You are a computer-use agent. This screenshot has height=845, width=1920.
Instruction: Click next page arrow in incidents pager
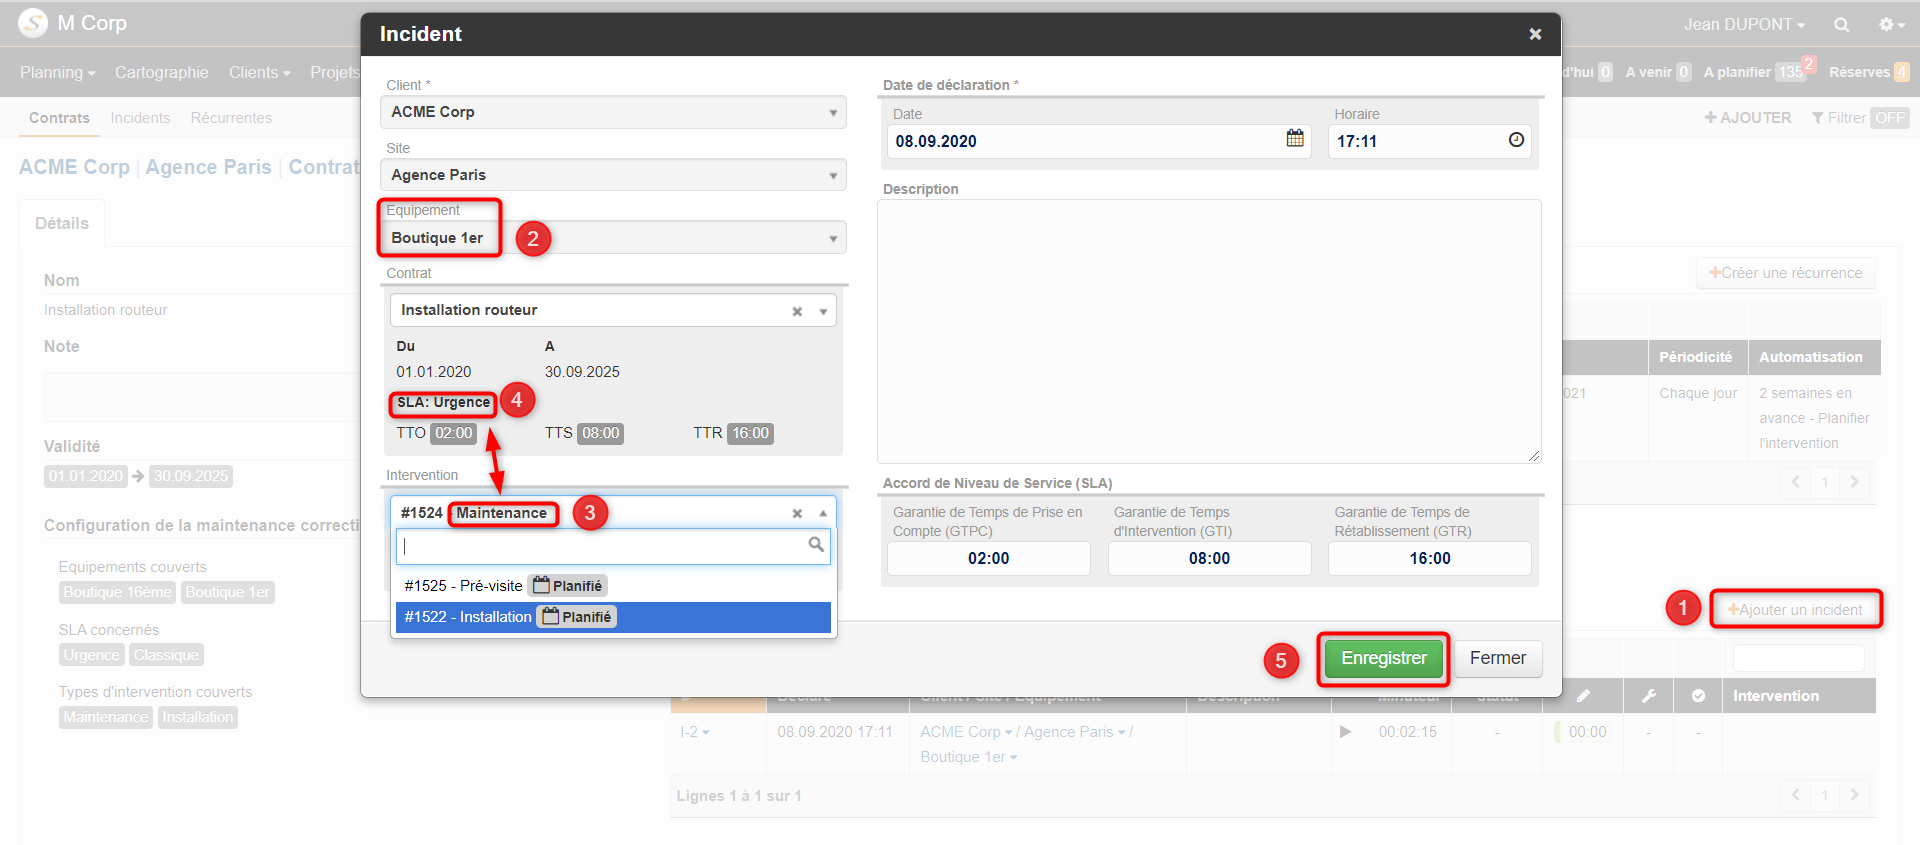1854,795
